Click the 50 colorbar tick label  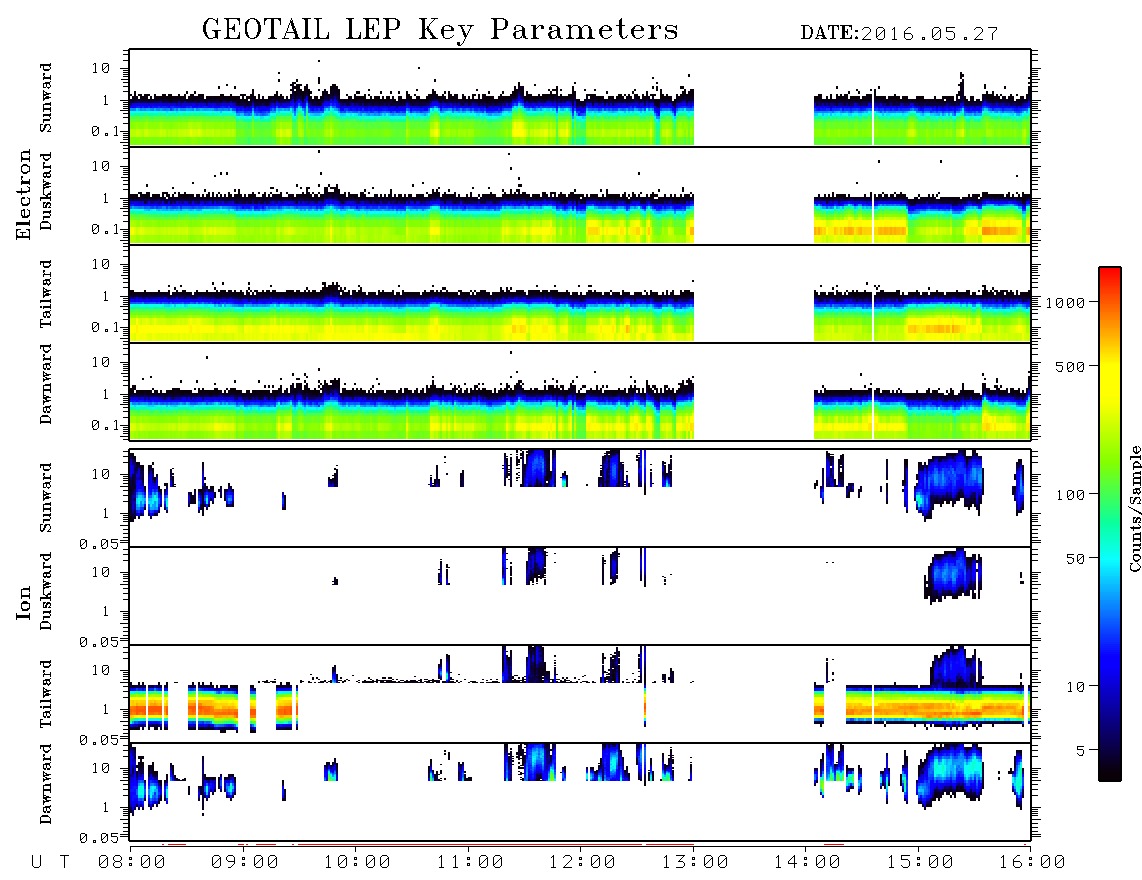(1075, 559)
